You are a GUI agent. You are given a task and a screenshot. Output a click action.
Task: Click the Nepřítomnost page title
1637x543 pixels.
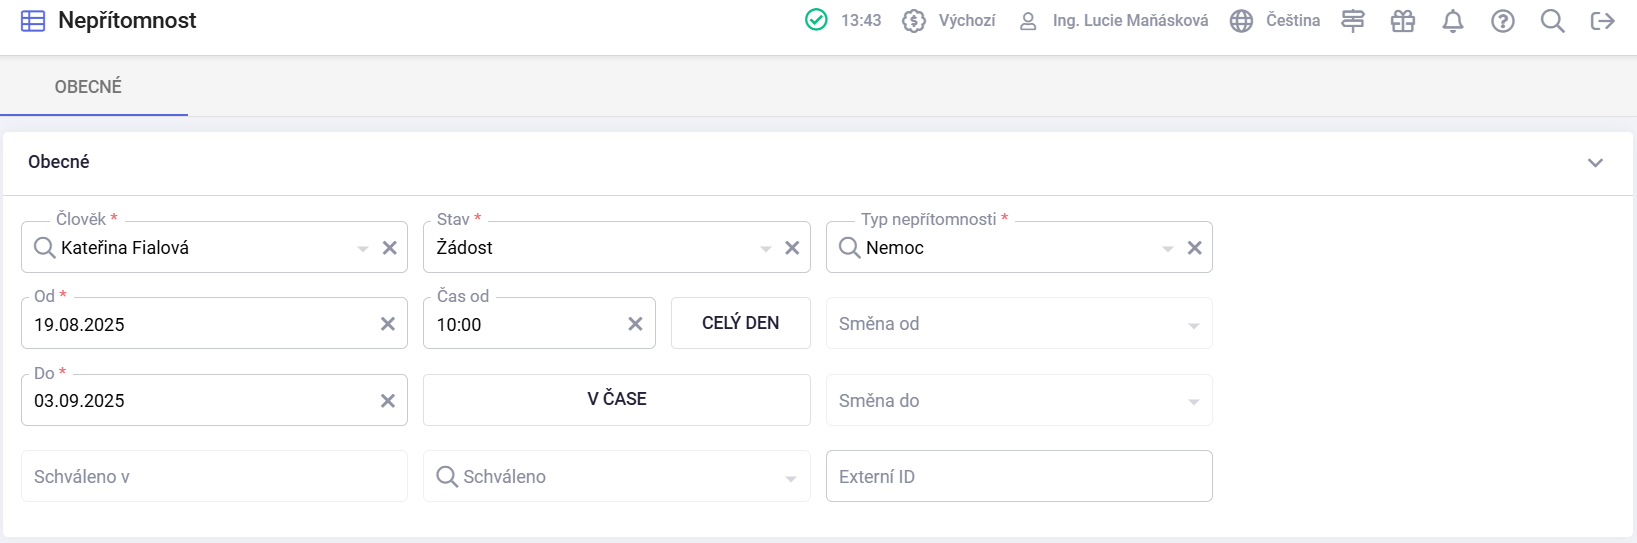(x=127, y=21)
